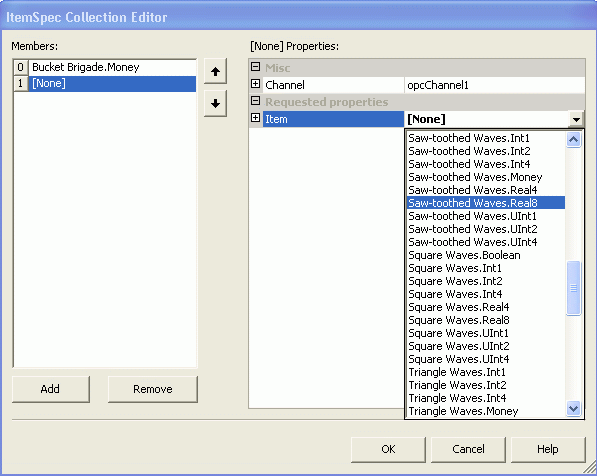
Task: Click the list scroll down arrow
Action: click(573, 409)
